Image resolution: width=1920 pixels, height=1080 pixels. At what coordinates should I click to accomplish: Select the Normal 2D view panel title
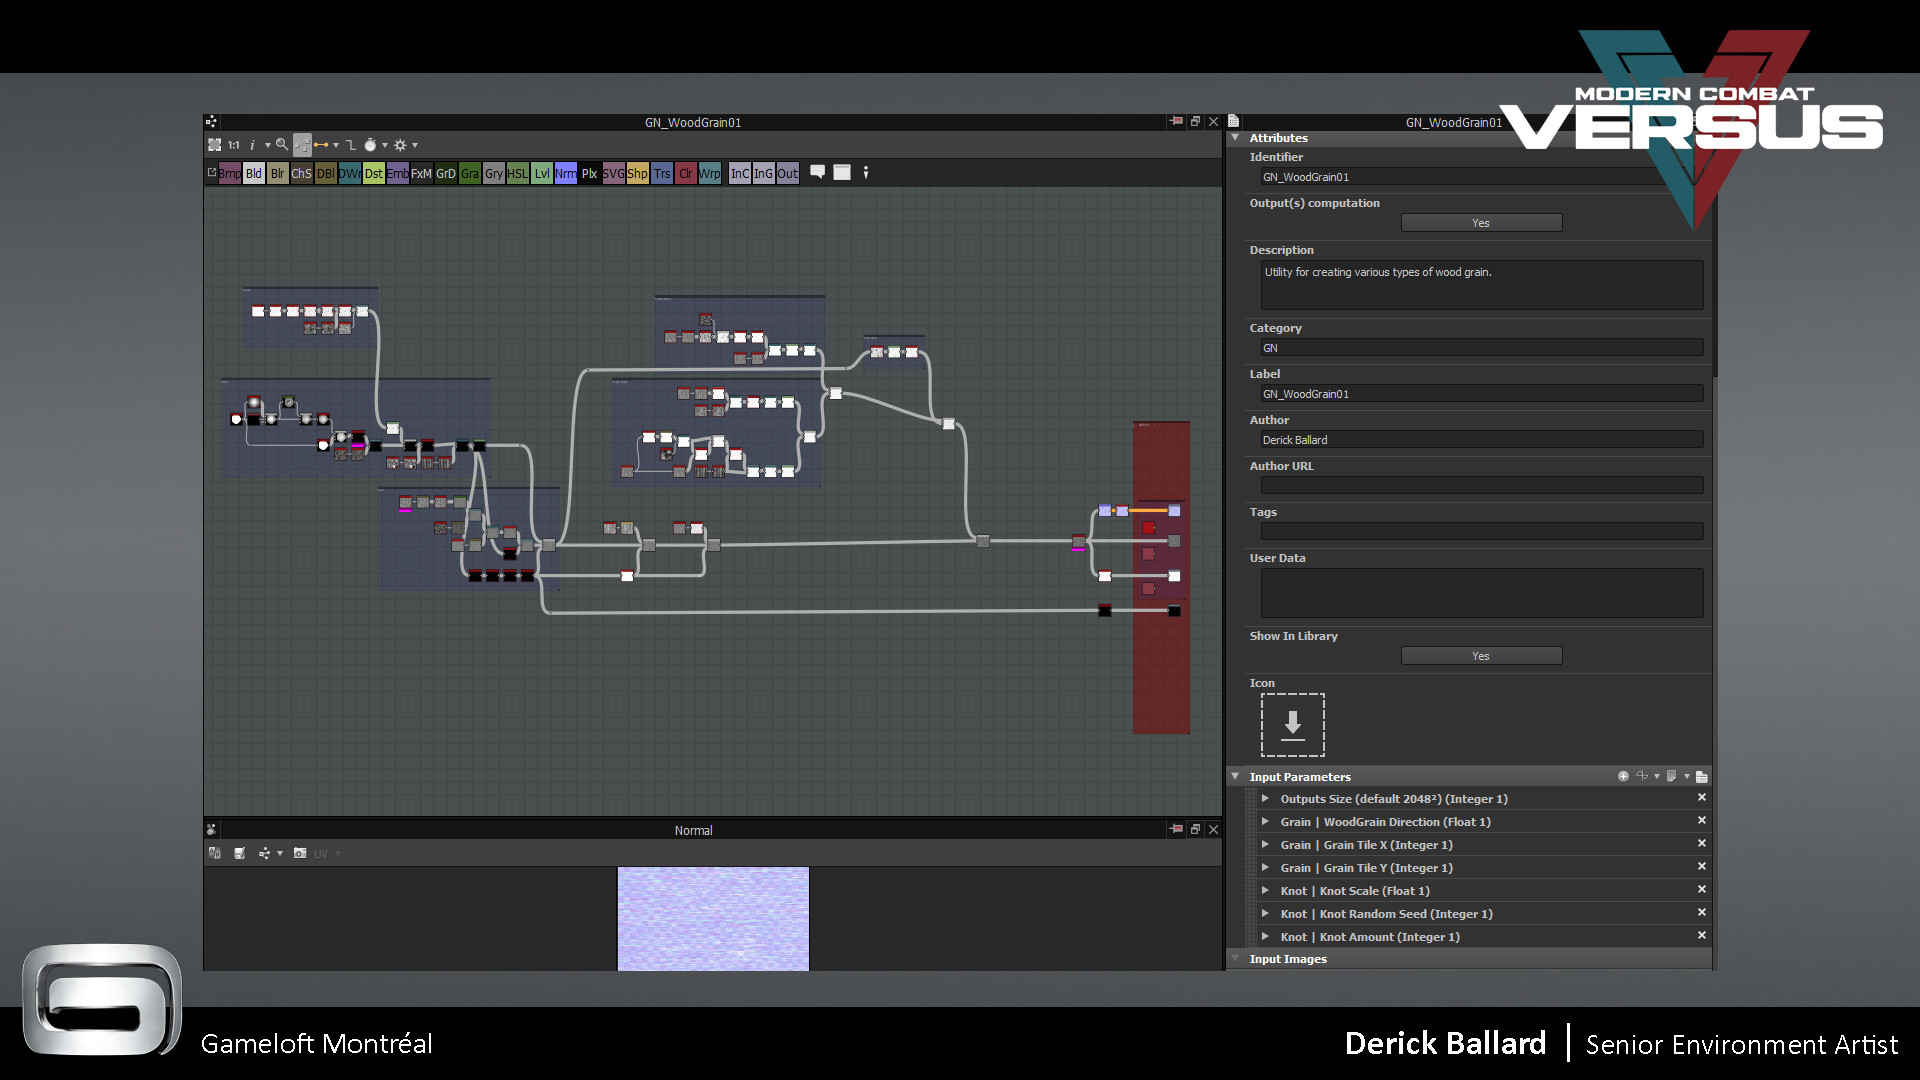pos(693,830)
